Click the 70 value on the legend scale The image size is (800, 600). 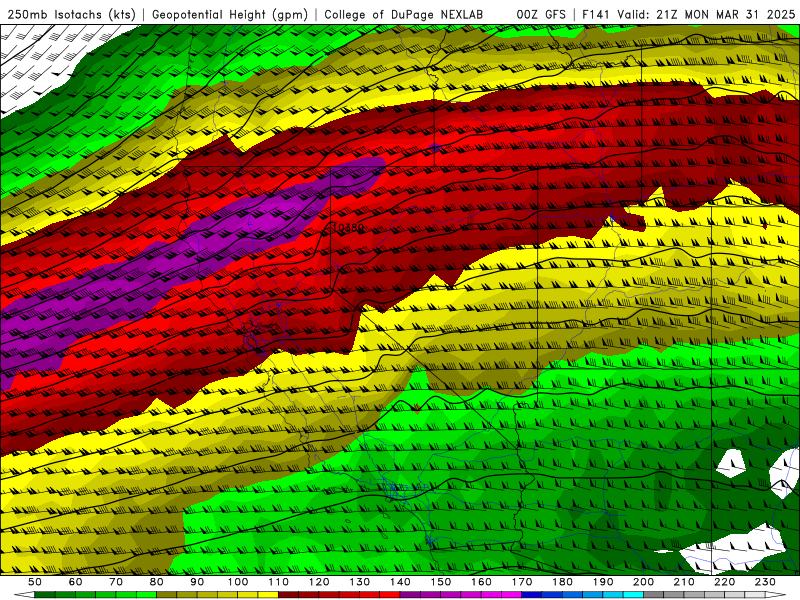coord(116,582)
